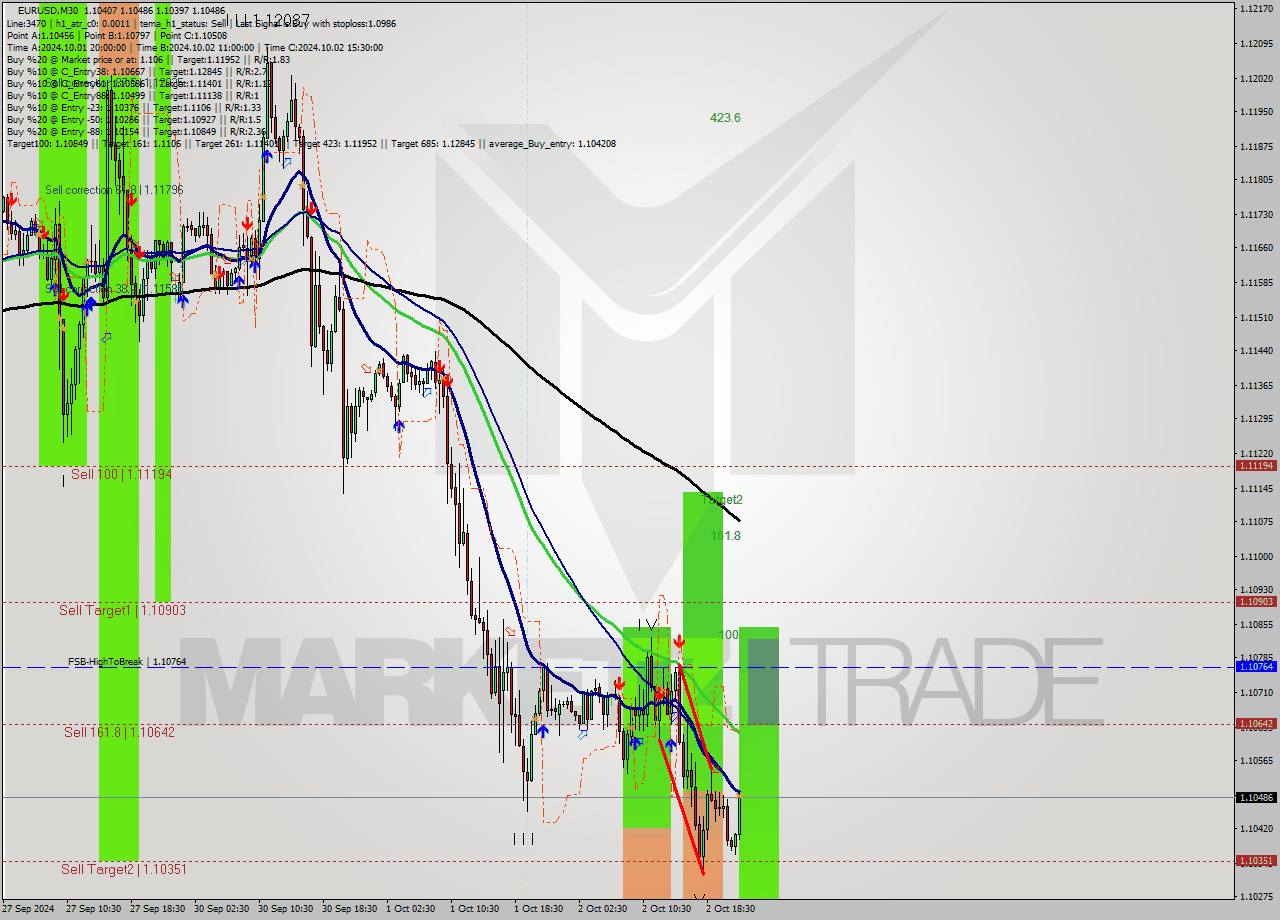Click the '1 Oct 10:30' time axis label
The width and height of the screenshot is (1280, 920).
(x=474, y=909)
